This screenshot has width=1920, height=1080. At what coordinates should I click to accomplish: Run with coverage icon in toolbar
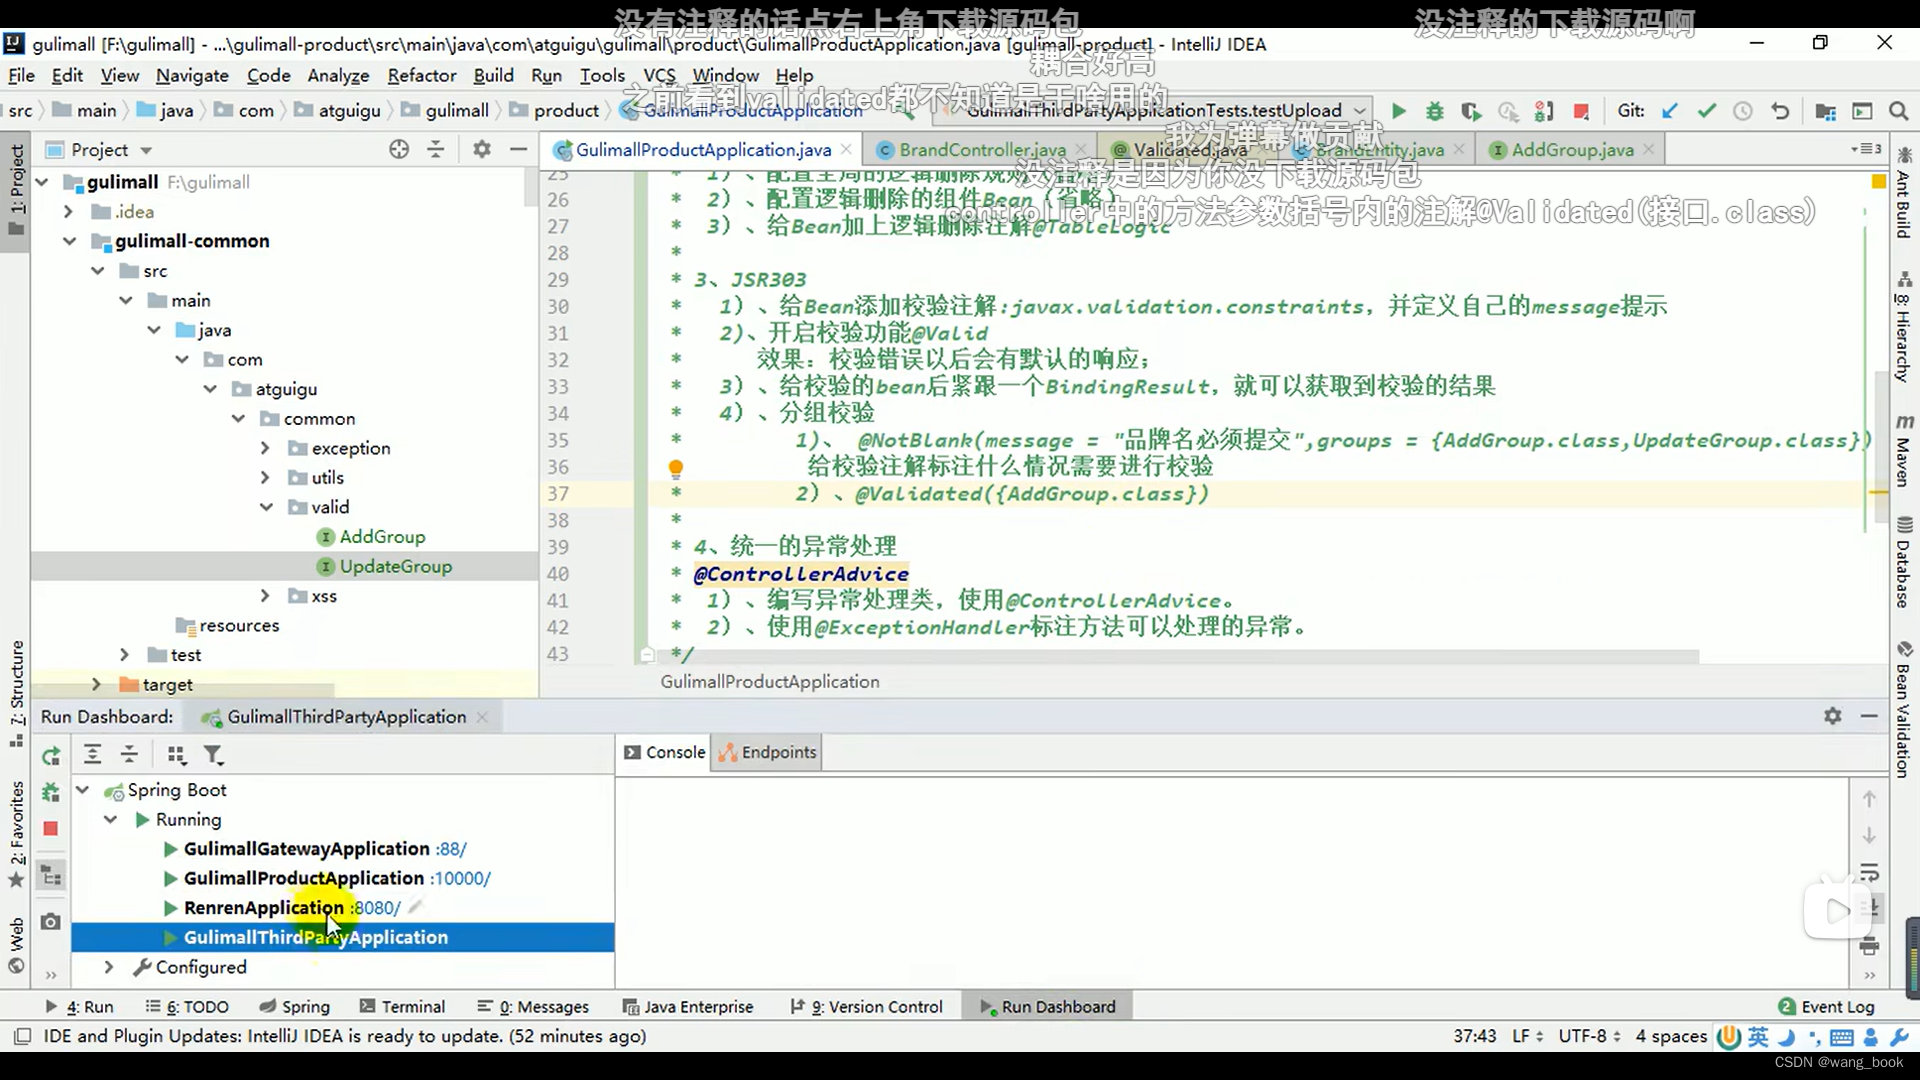(1471, 111)
